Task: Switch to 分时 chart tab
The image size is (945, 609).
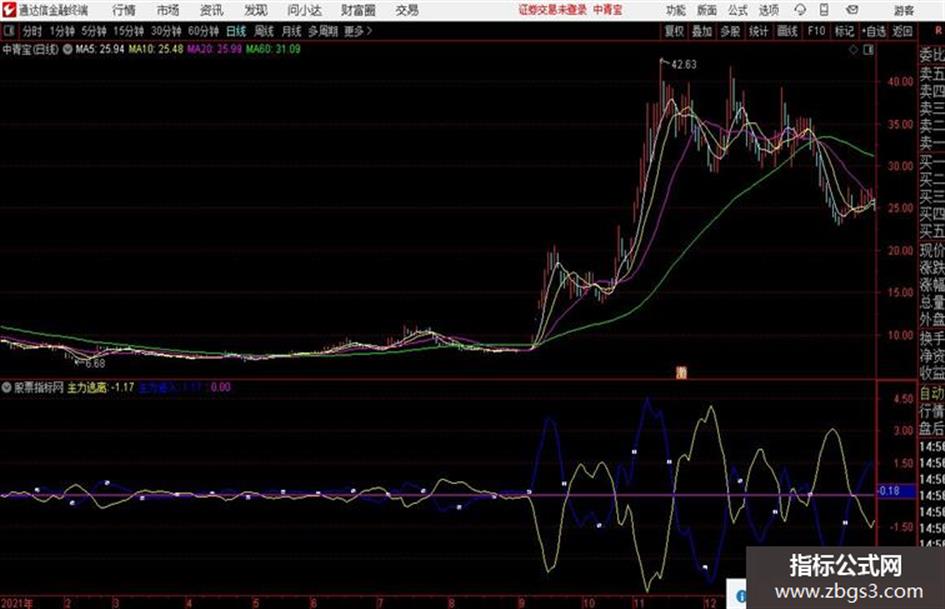Action: coord(32,31)
